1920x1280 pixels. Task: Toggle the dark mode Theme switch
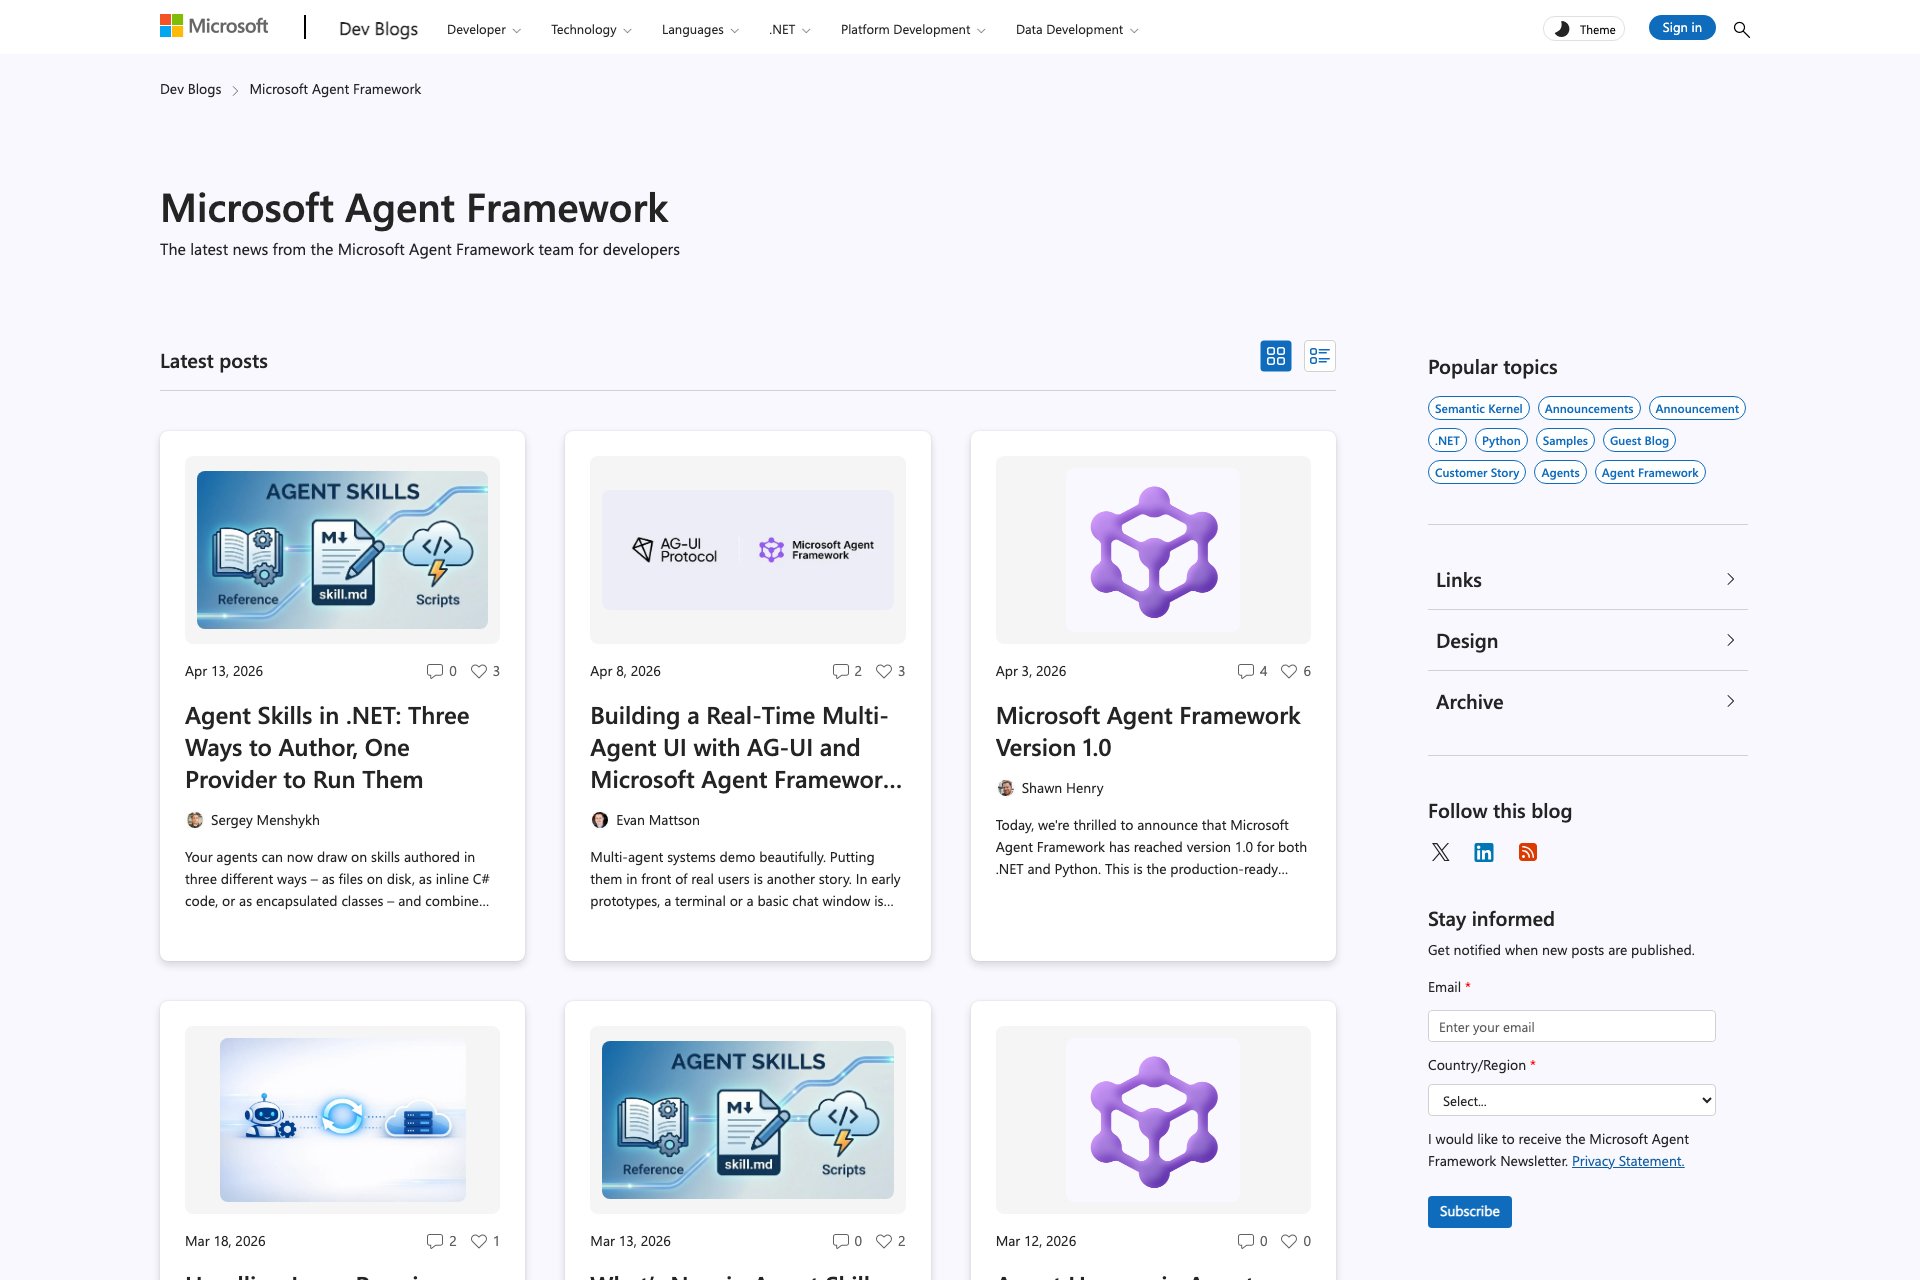[x=1584, y=29]
